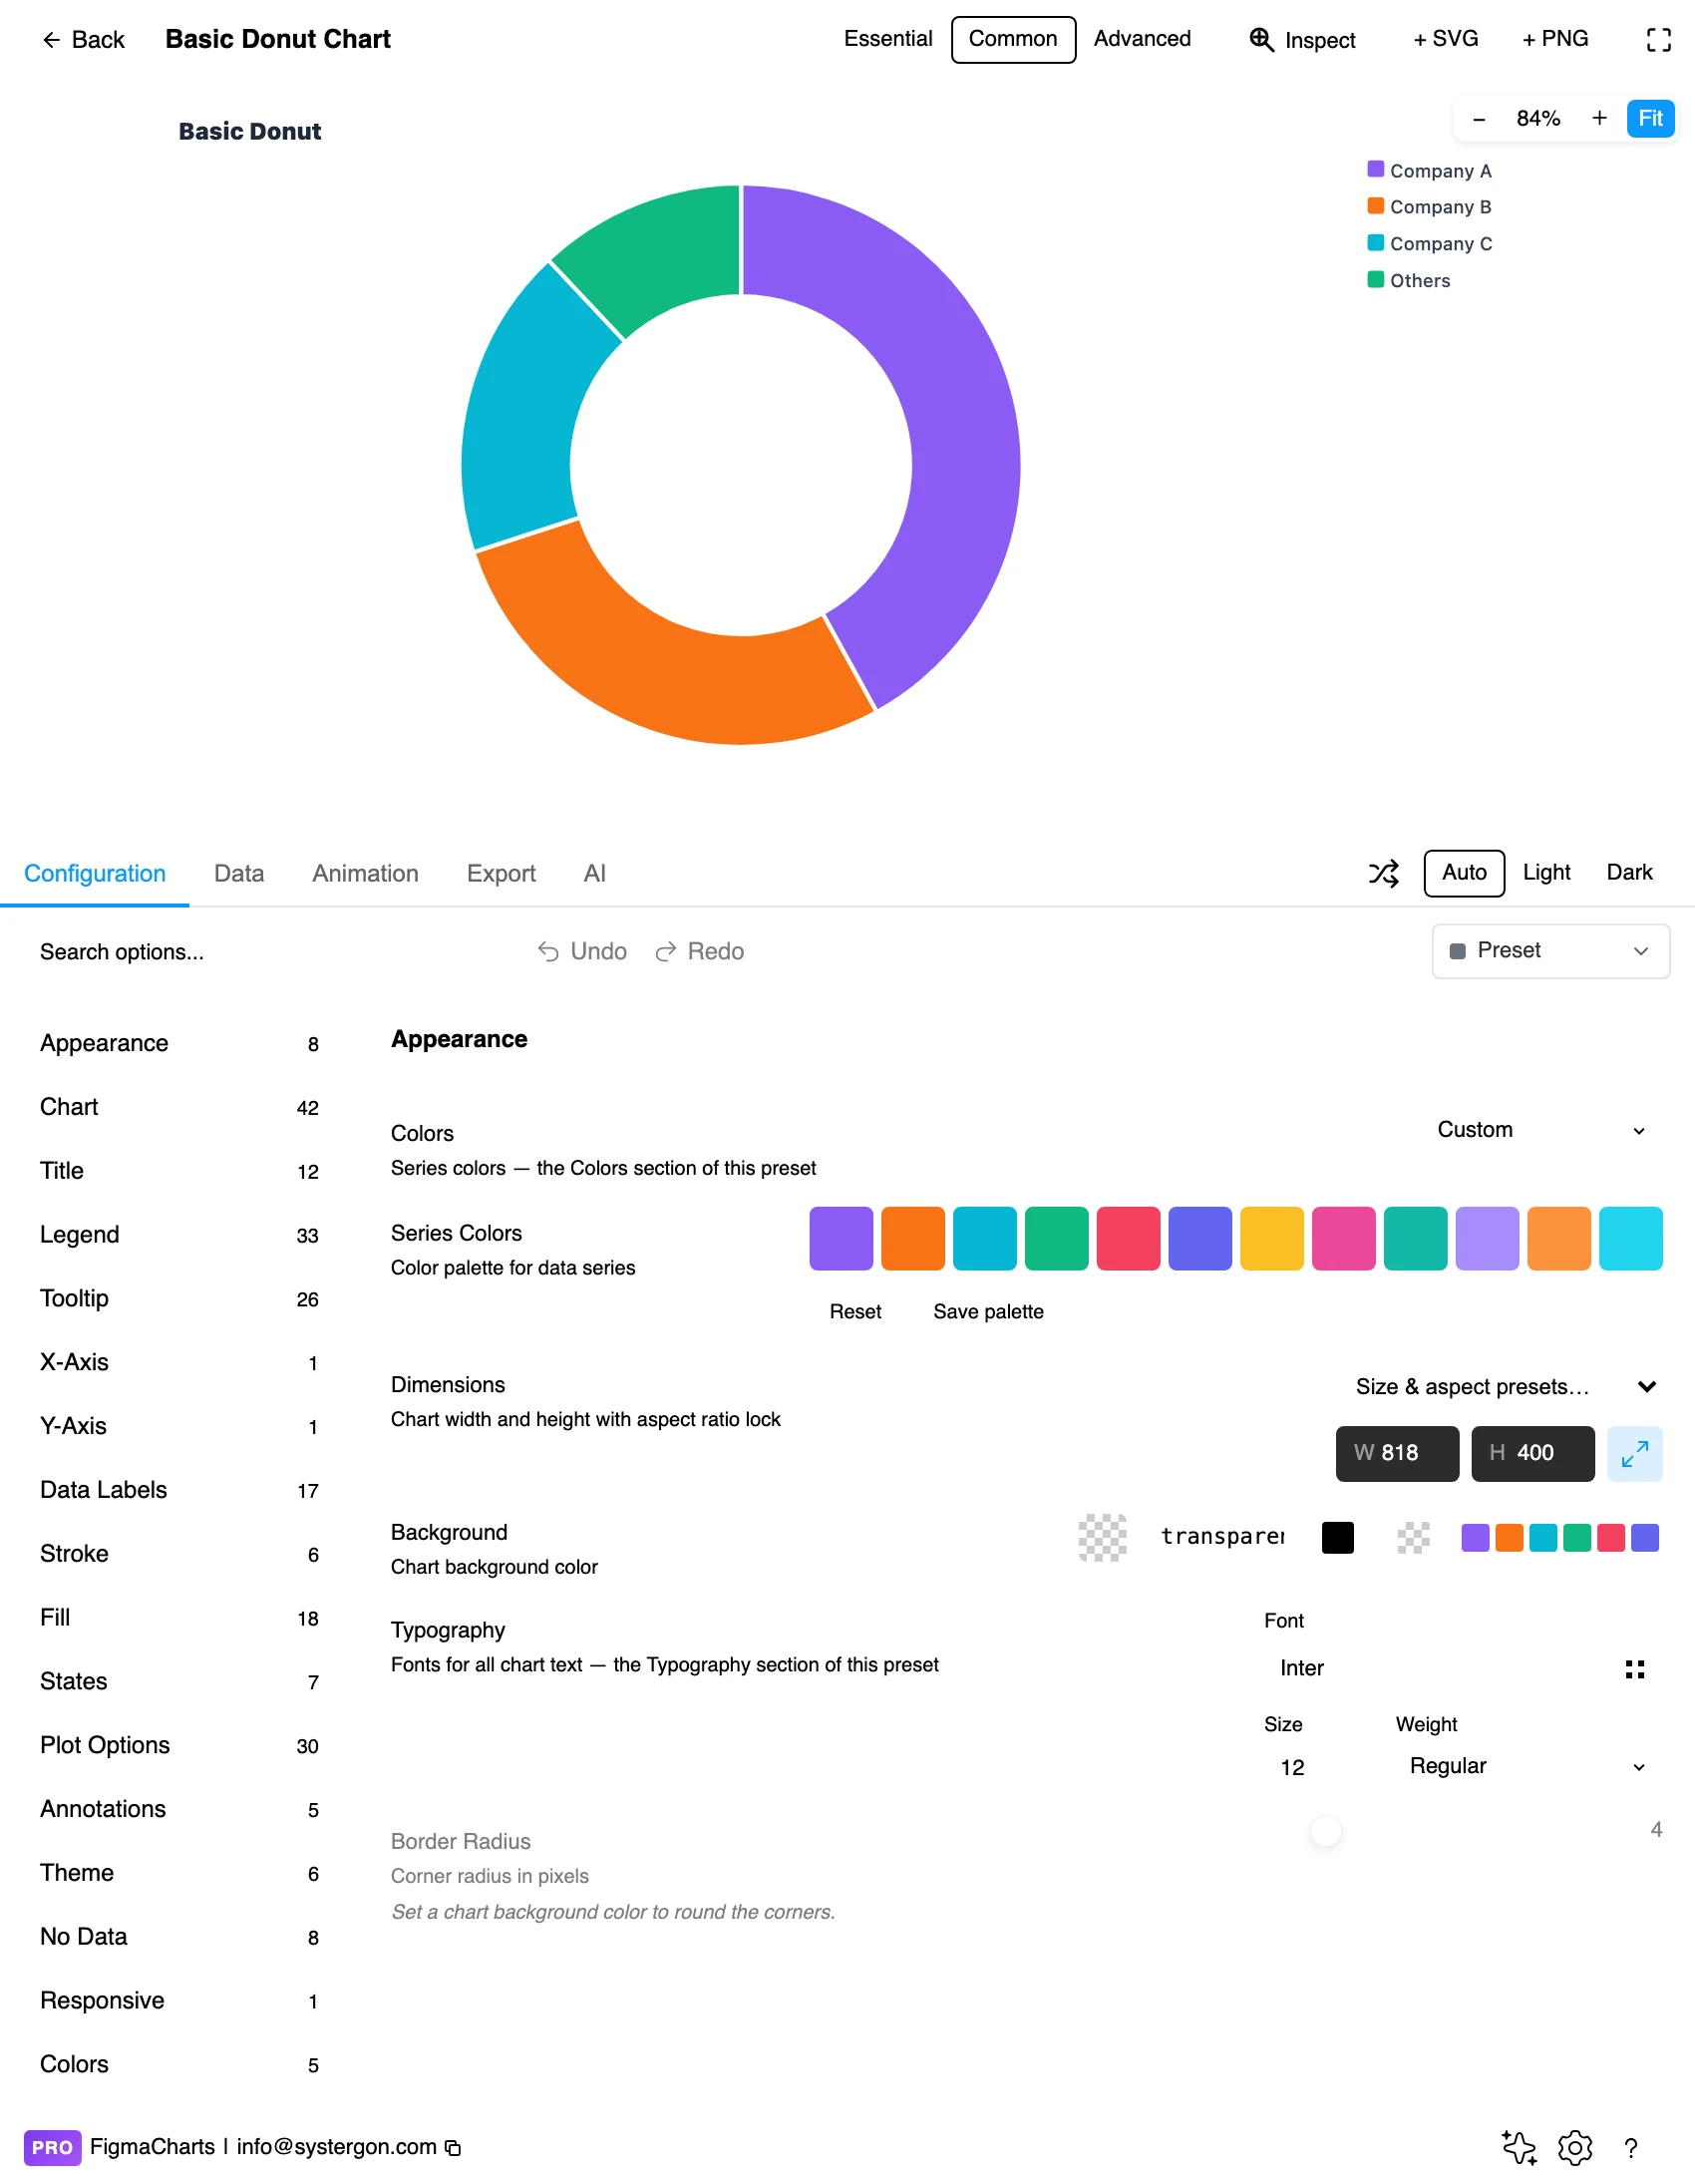1695x2184 pixels.
Task: Zoom out with the minus icon
Action: [1478, 119]
